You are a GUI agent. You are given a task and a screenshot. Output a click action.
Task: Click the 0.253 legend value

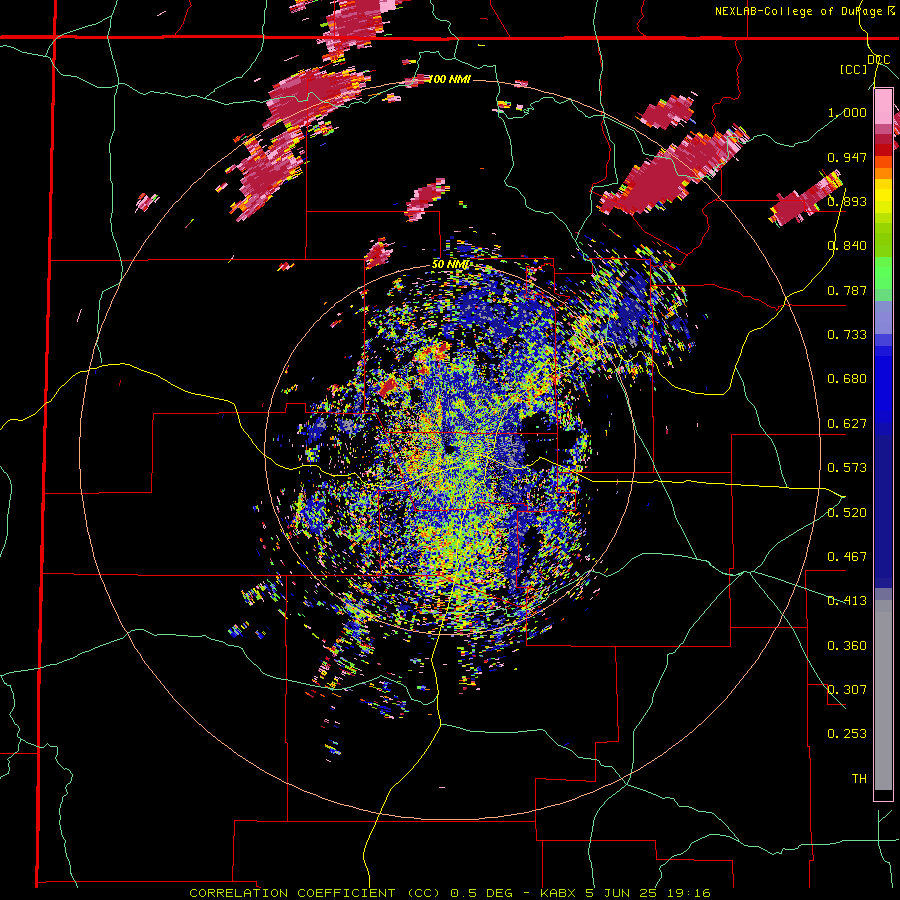click(847, 734)
